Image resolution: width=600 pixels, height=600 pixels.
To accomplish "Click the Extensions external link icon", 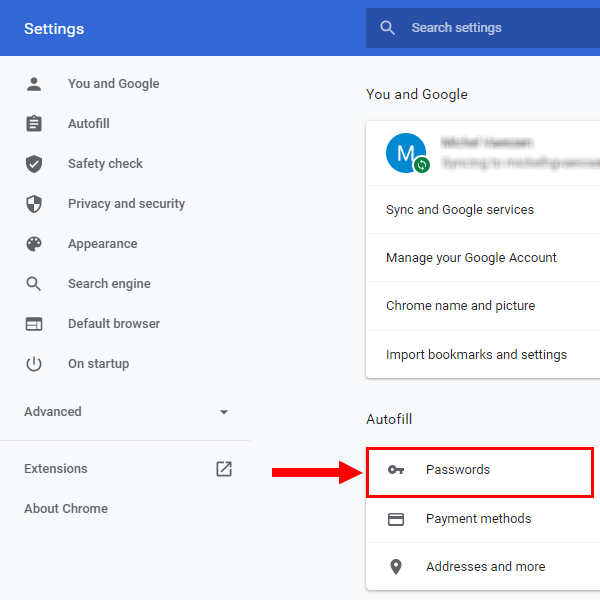I will click(x=224, y=469).
